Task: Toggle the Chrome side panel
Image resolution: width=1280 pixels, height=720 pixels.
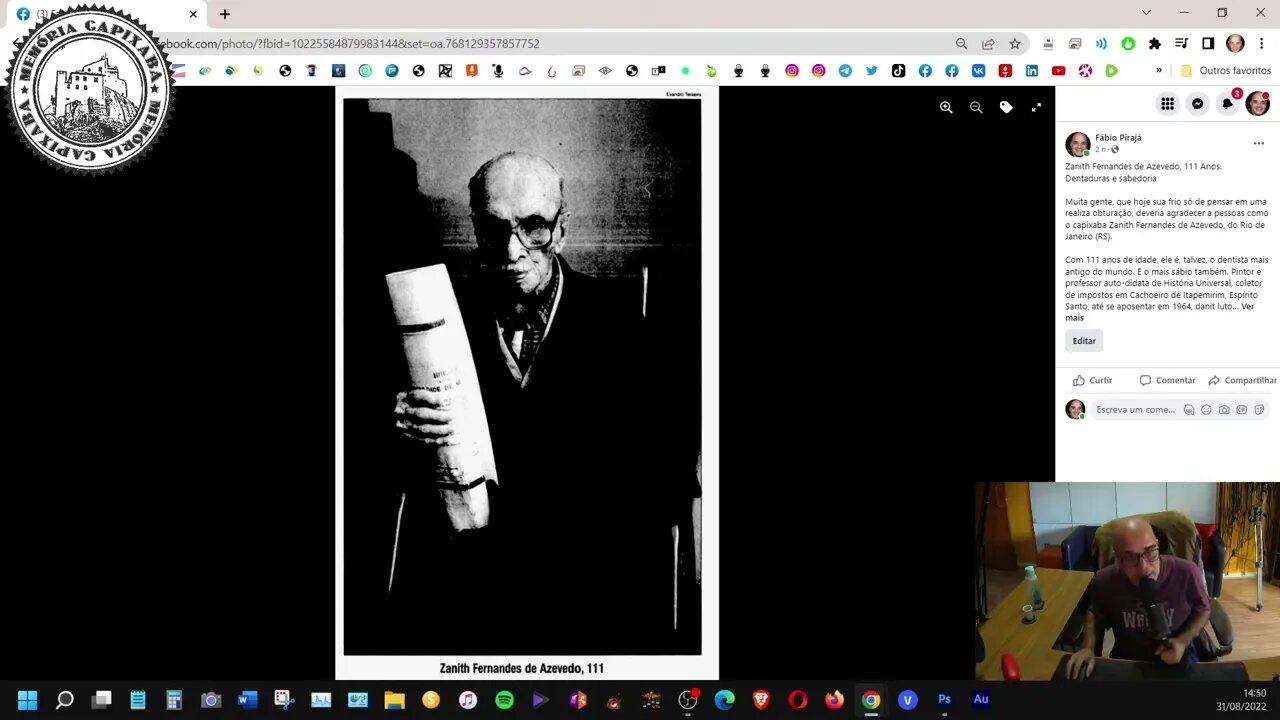Action: coord(1208,44)
